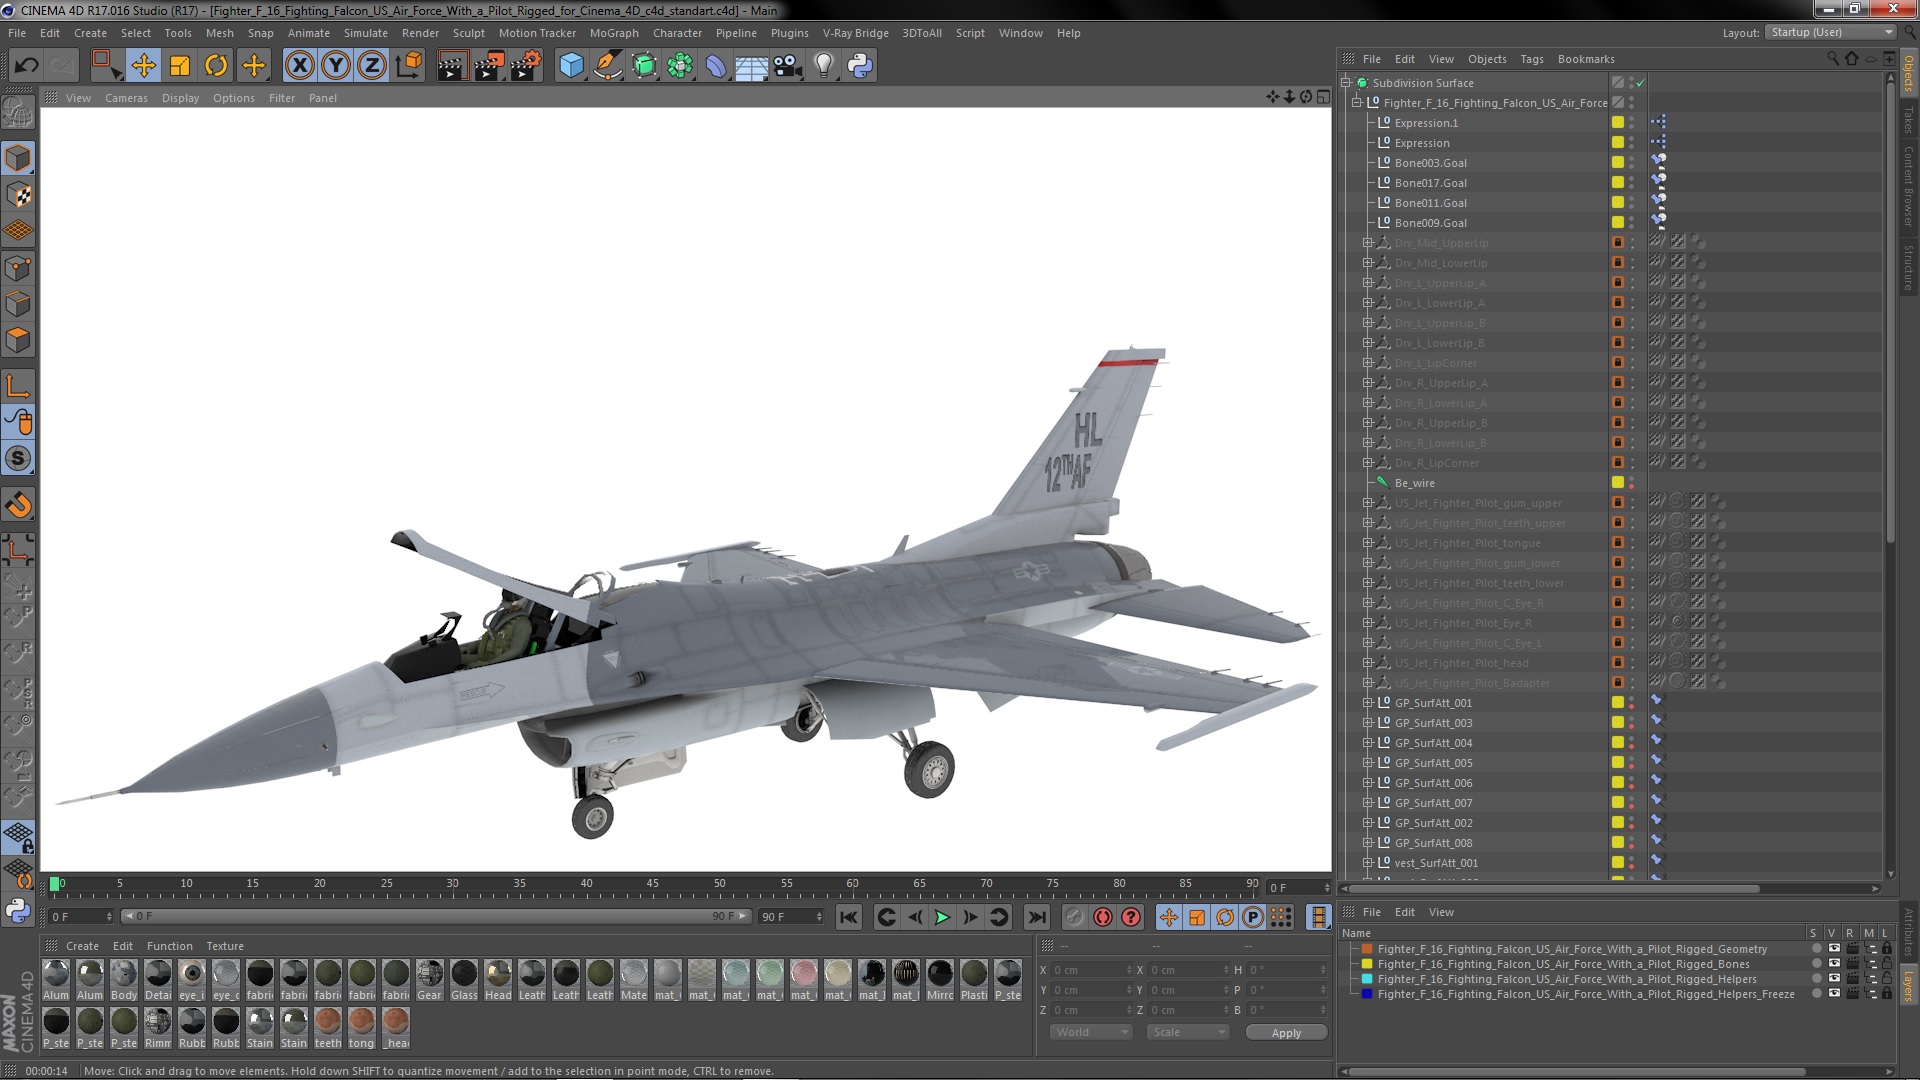
Task: Open the Objects side tab
Action: 1908,72
